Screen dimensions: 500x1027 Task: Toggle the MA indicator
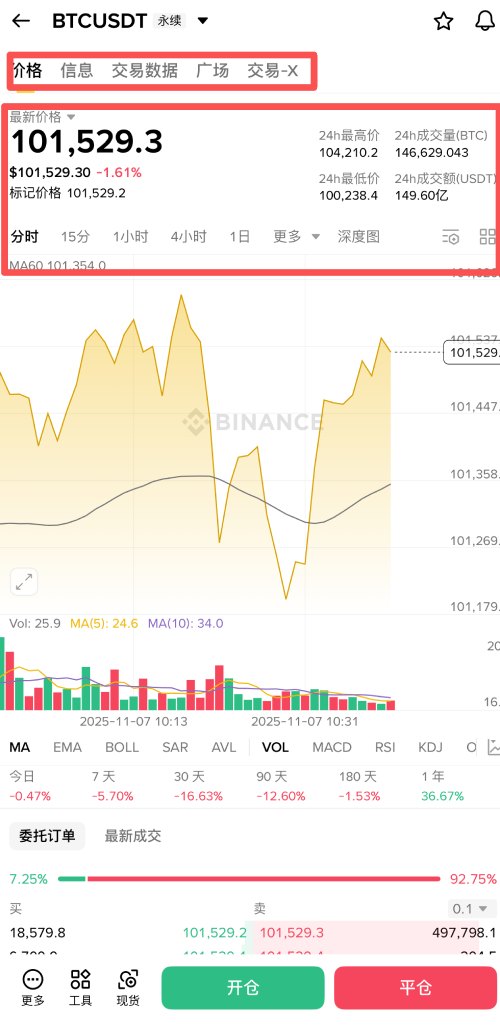20,747
